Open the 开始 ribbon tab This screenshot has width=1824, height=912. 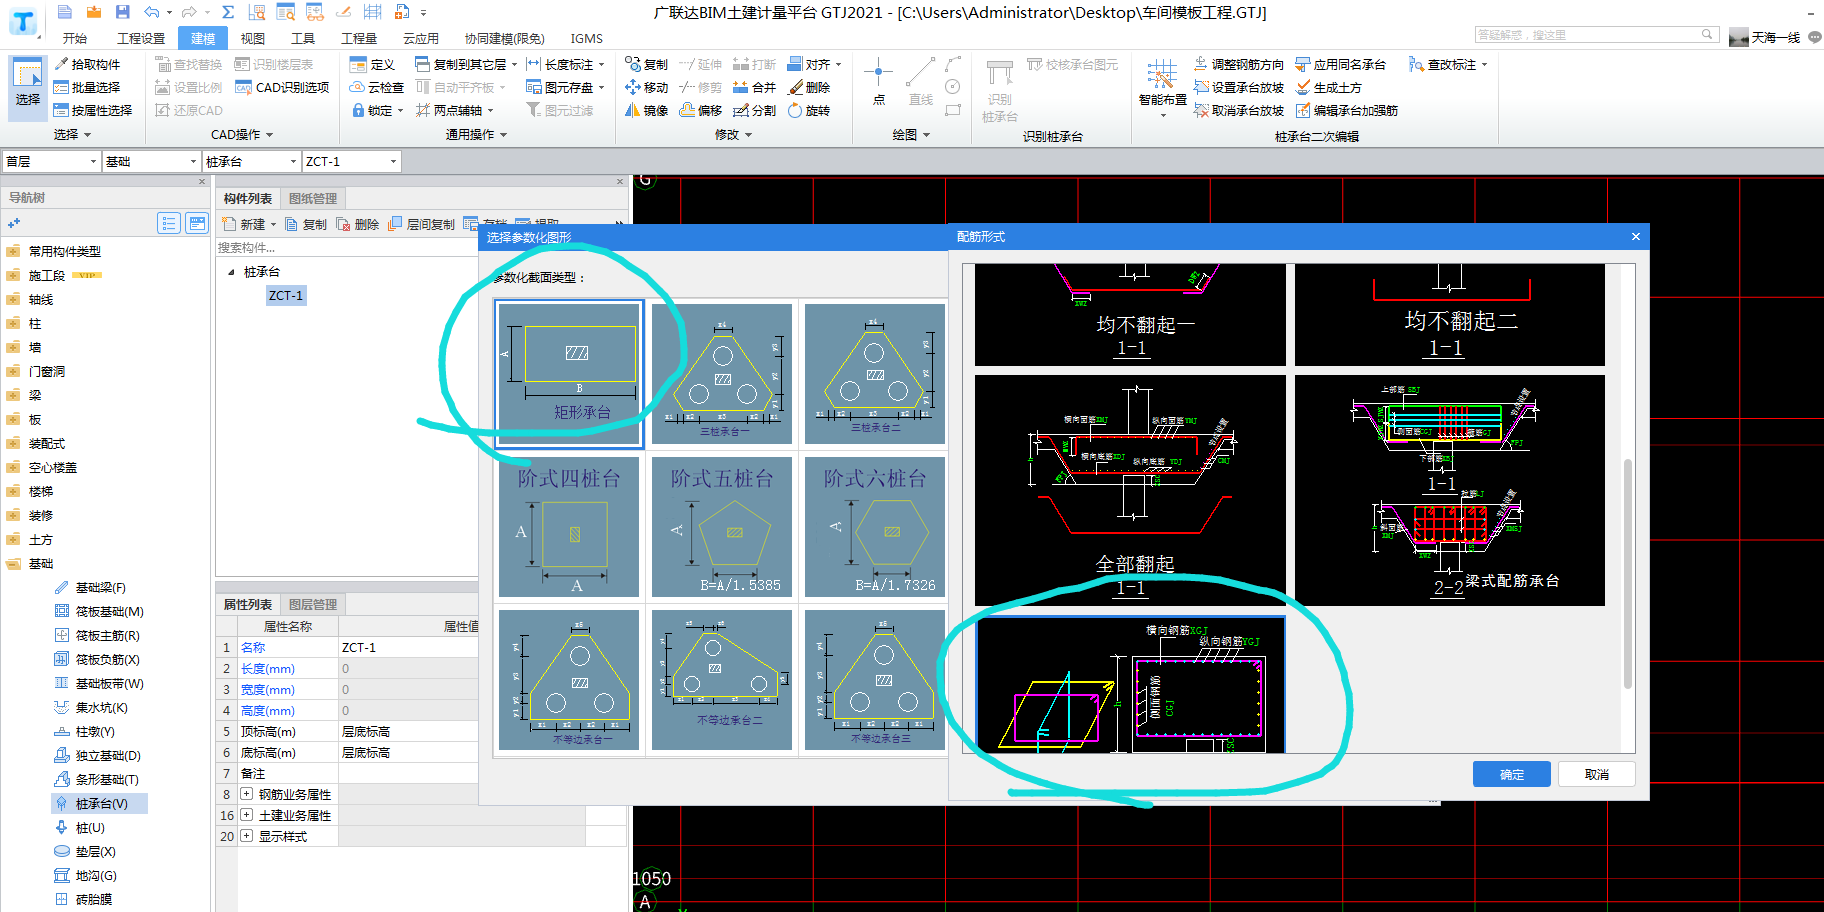(75, 38)
